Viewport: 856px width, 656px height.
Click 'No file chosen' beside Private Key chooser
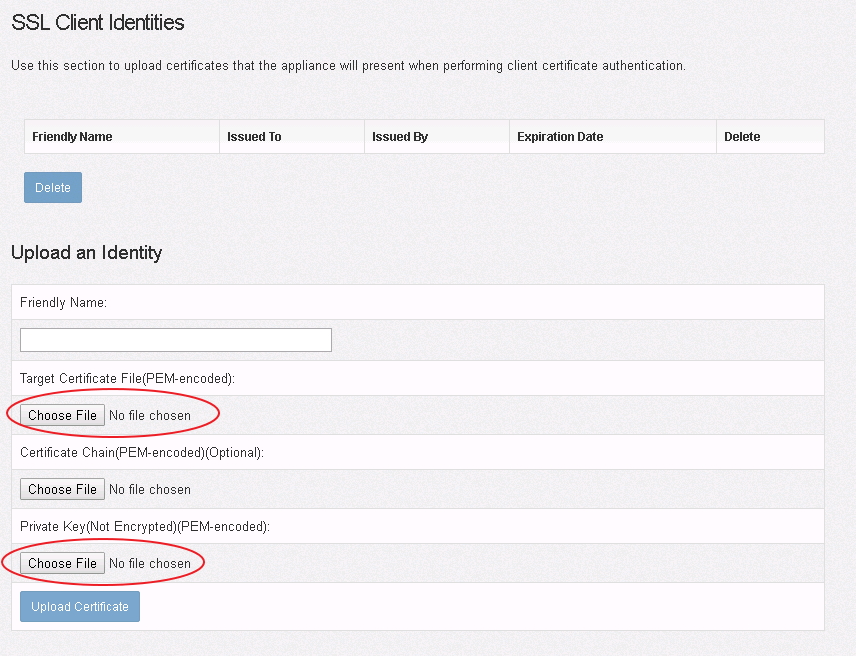tap(150, 563)
